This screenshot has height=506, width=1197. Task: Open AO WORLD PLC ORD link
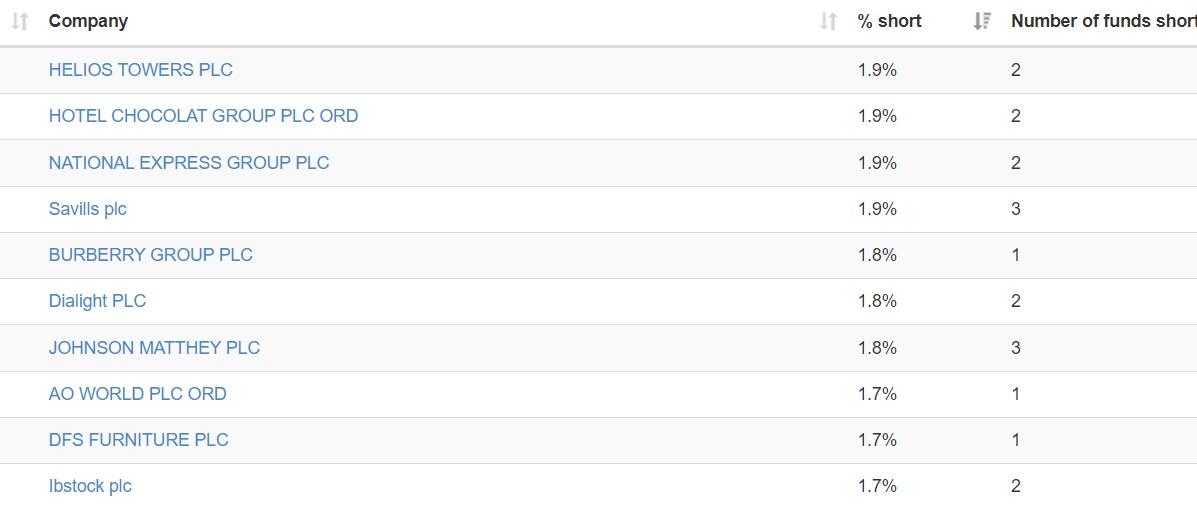(x=137, y=394)
